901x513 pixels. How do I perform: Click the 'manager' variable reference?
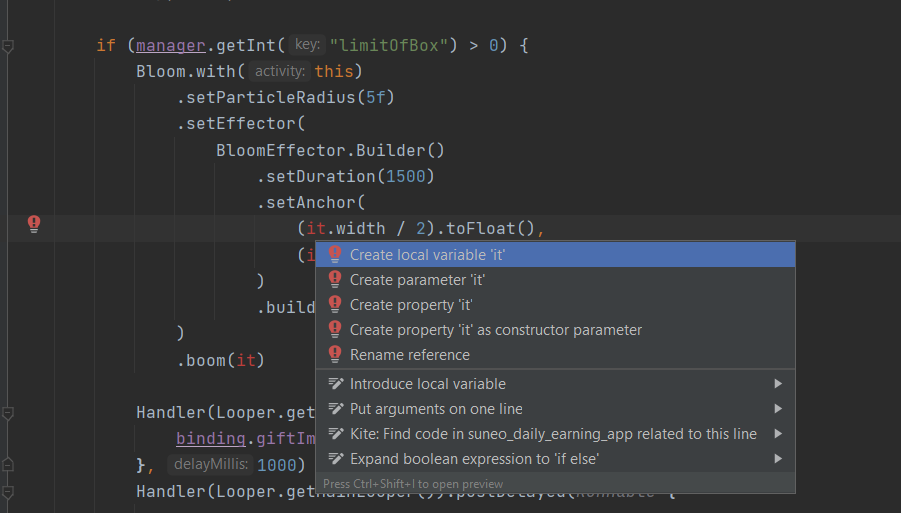click(x=171, y=45)
